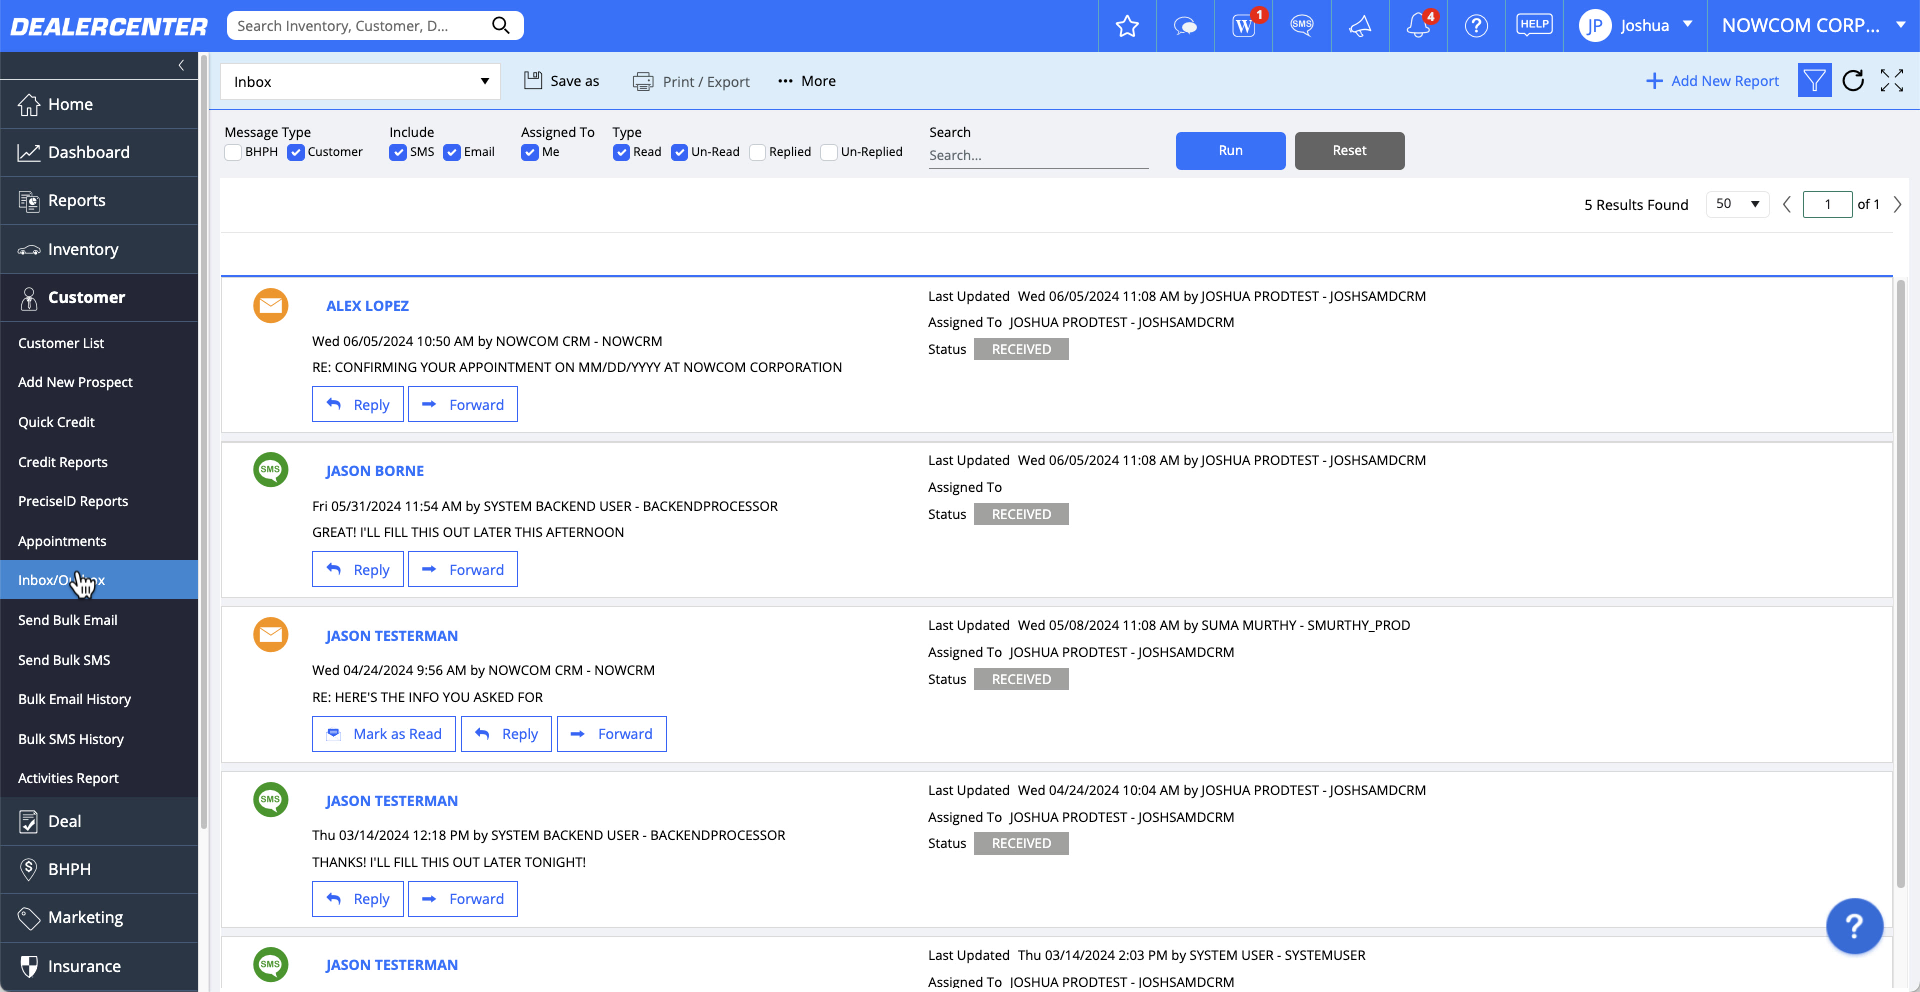1920x992 pixels.
Task: Expand the BHPH sidebar section
Action: coord(99,869)
